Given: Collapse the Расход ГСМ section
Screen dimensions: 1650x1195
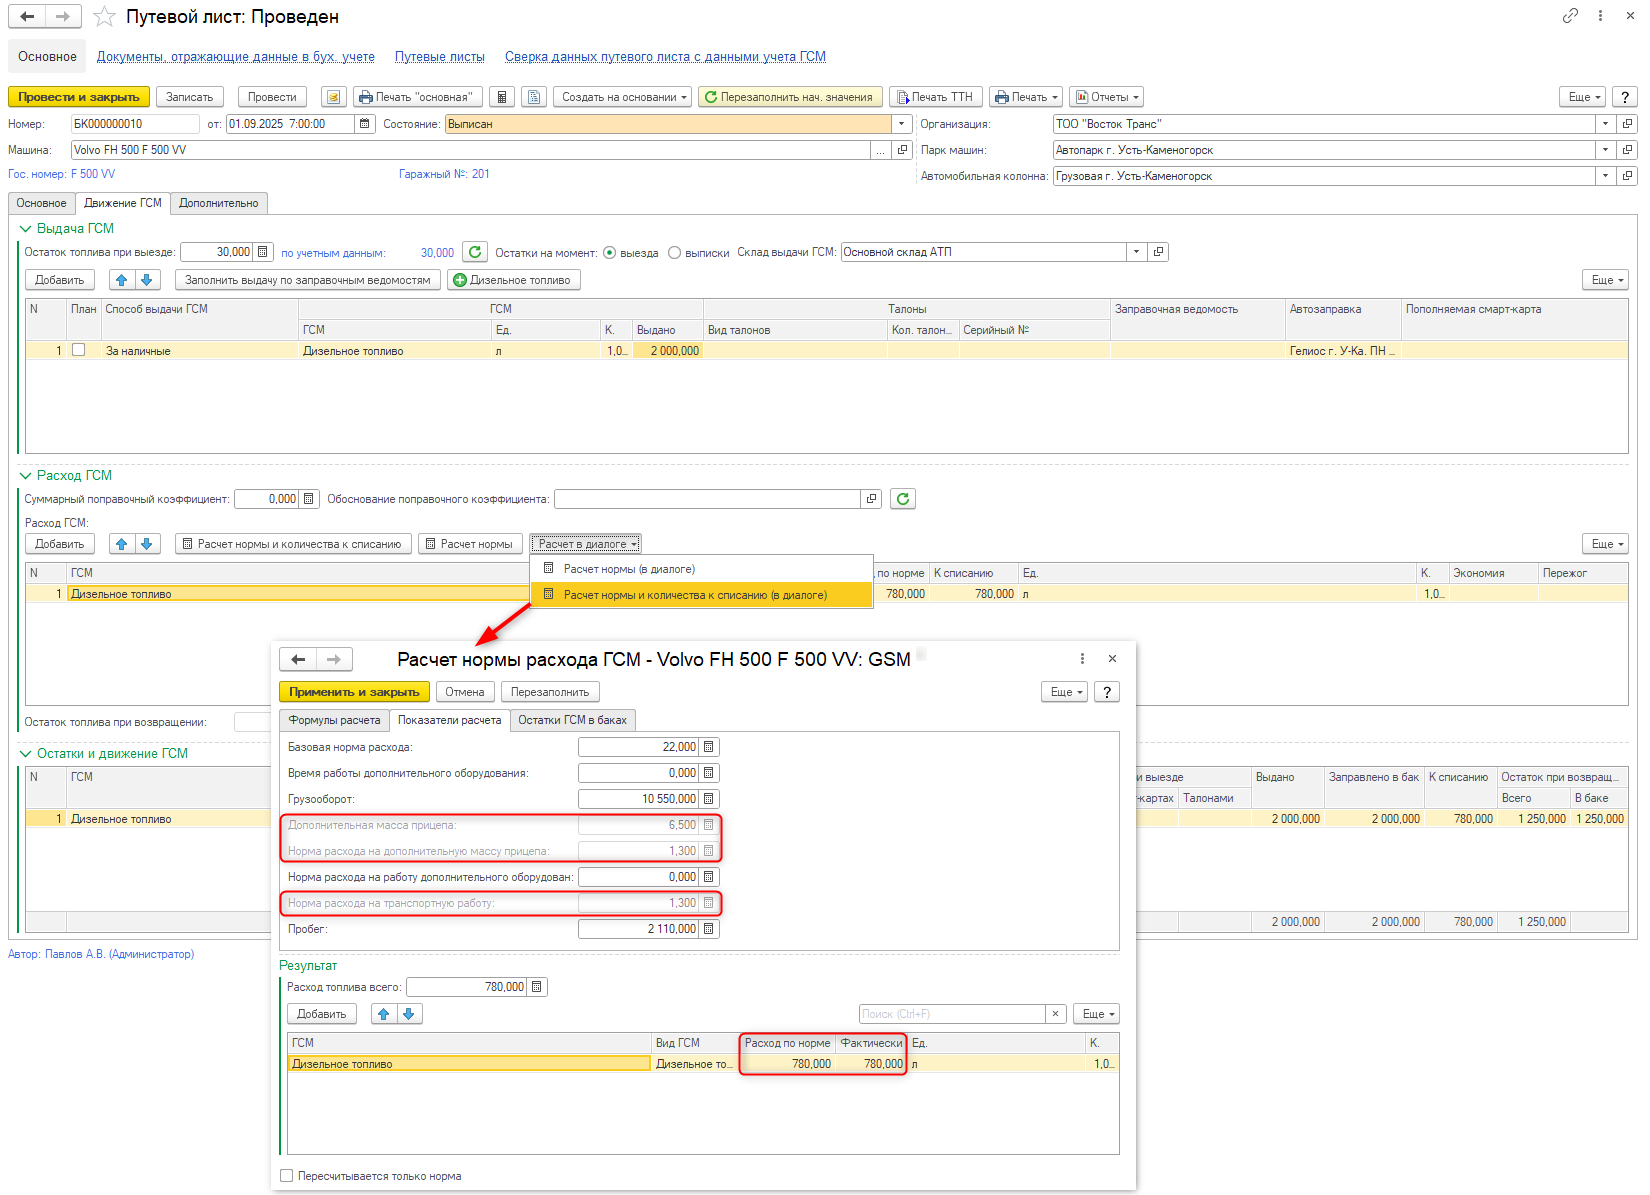Looking at the screenshot, I should click(26, 476).
